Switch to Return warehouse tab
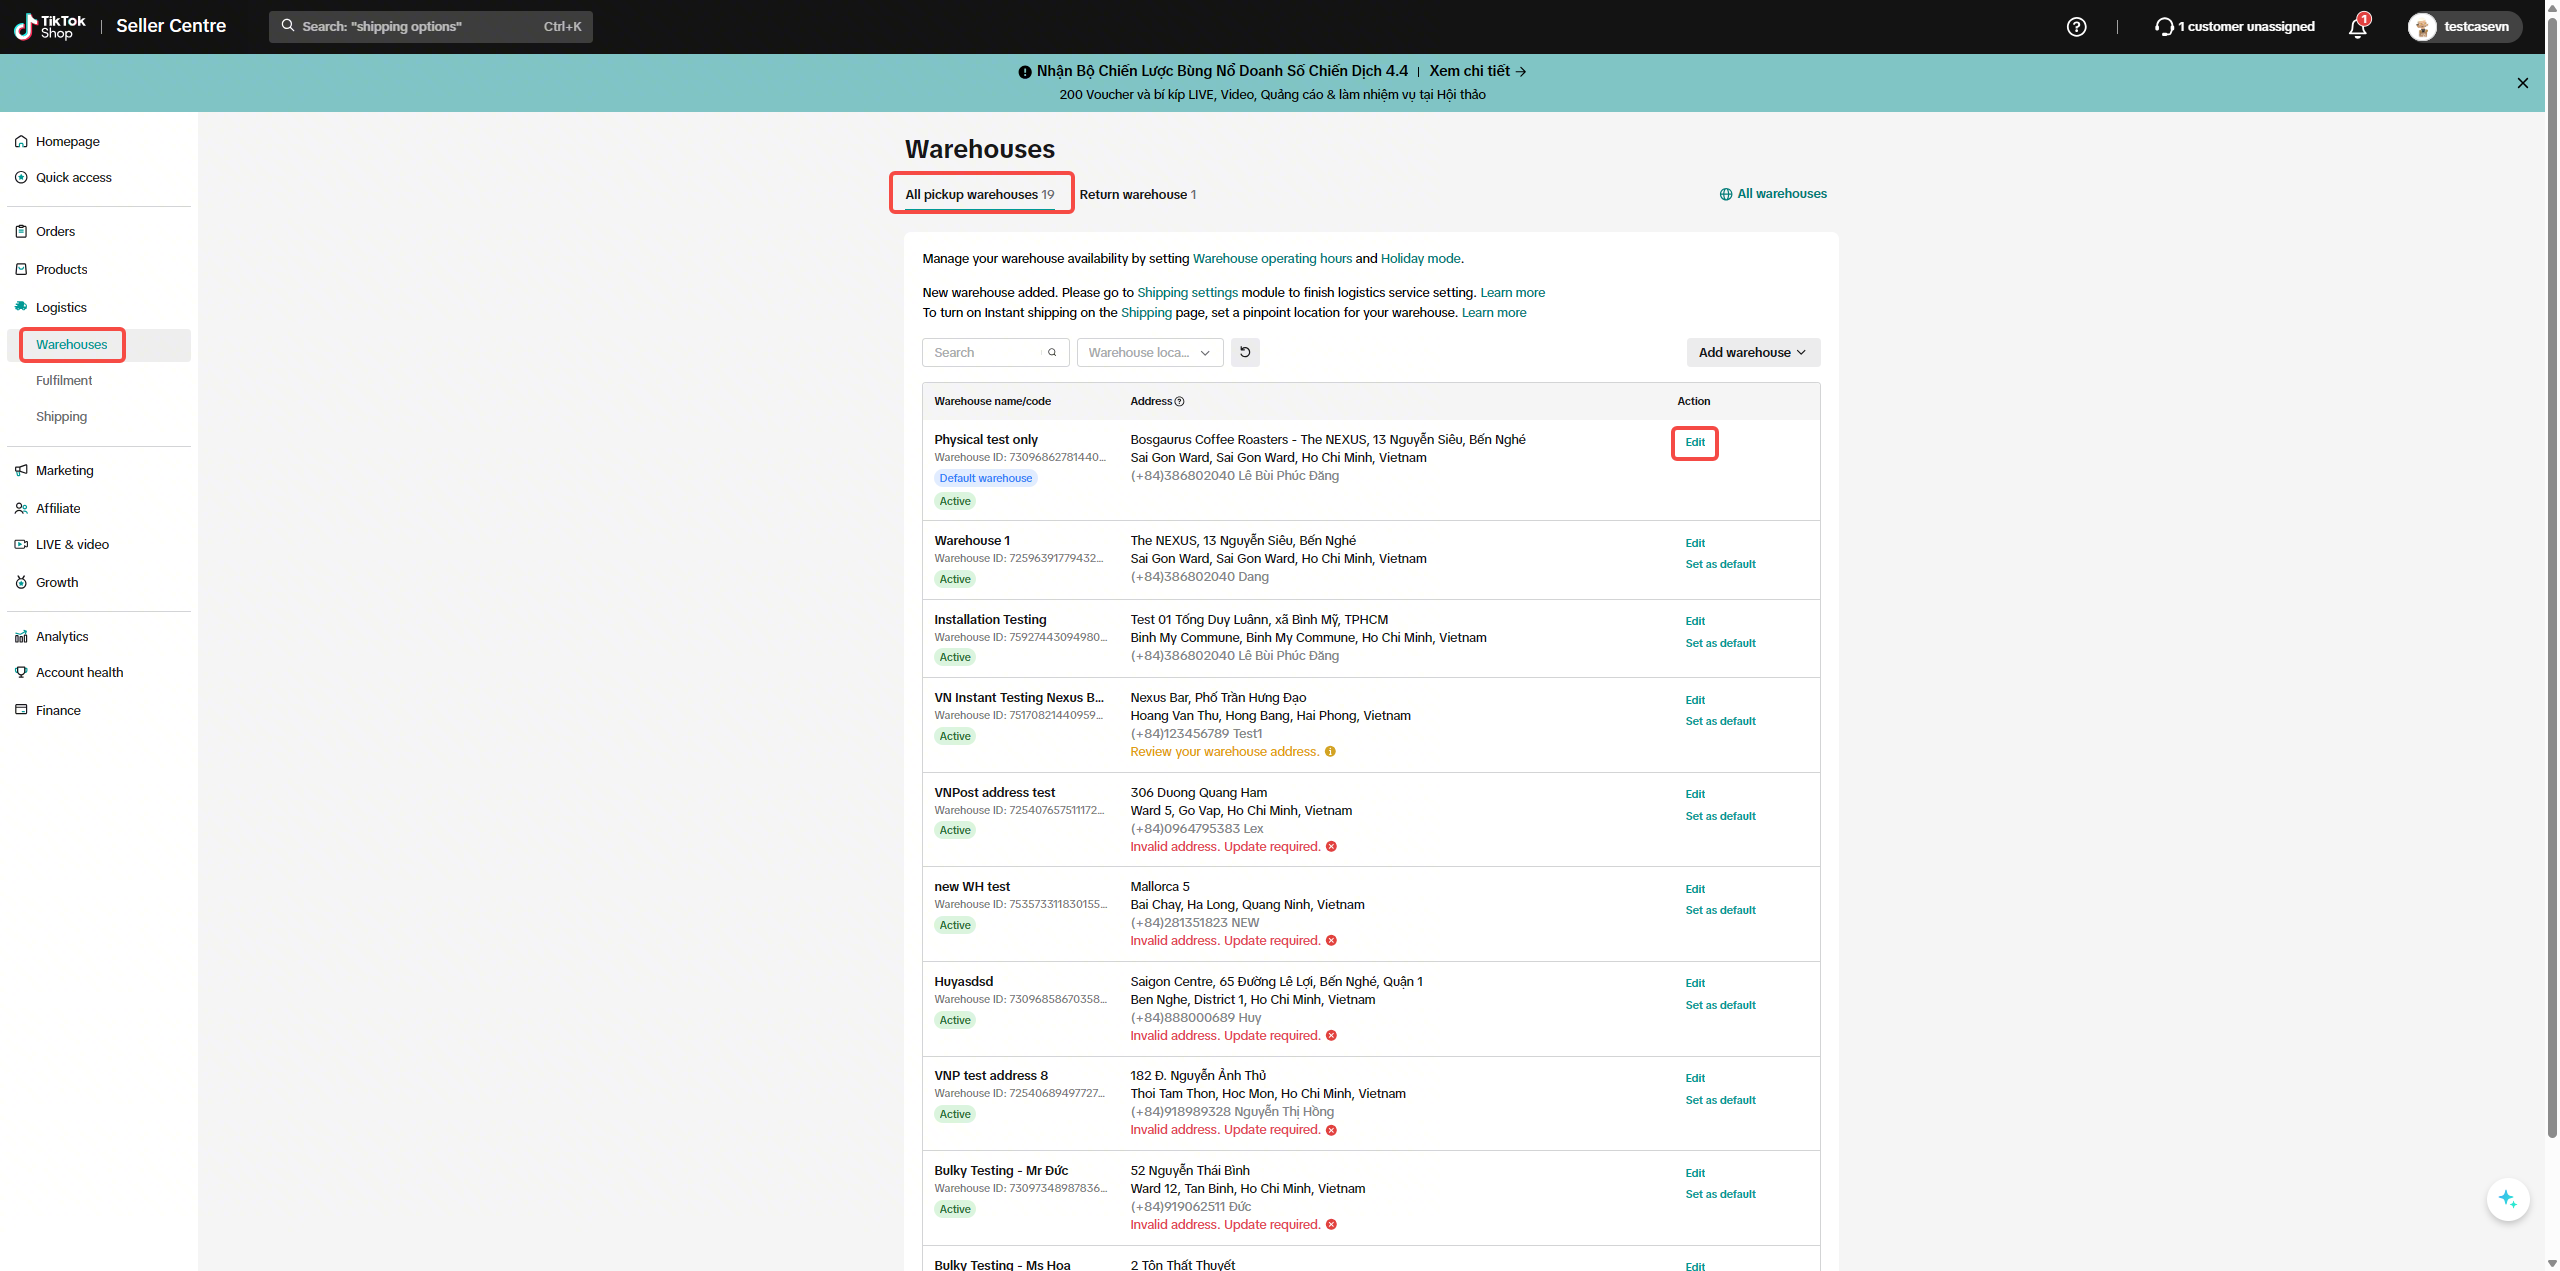Viewport: 2560px width, 1271px height. pyautogui.click(x=1137, y=194)
